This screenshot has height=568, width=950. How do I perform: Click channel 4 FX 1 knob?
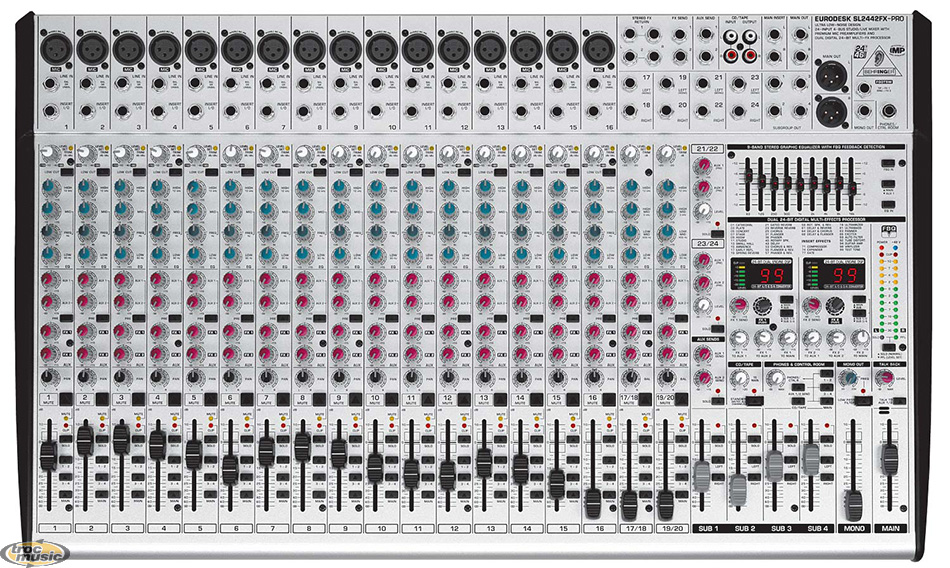click(x=158, y=331)
